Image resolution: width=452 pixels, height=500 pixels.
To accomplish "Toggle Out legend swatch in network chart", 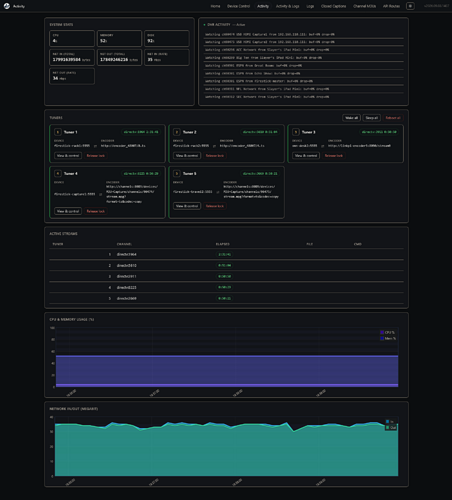I will click(x=388, y=427).
